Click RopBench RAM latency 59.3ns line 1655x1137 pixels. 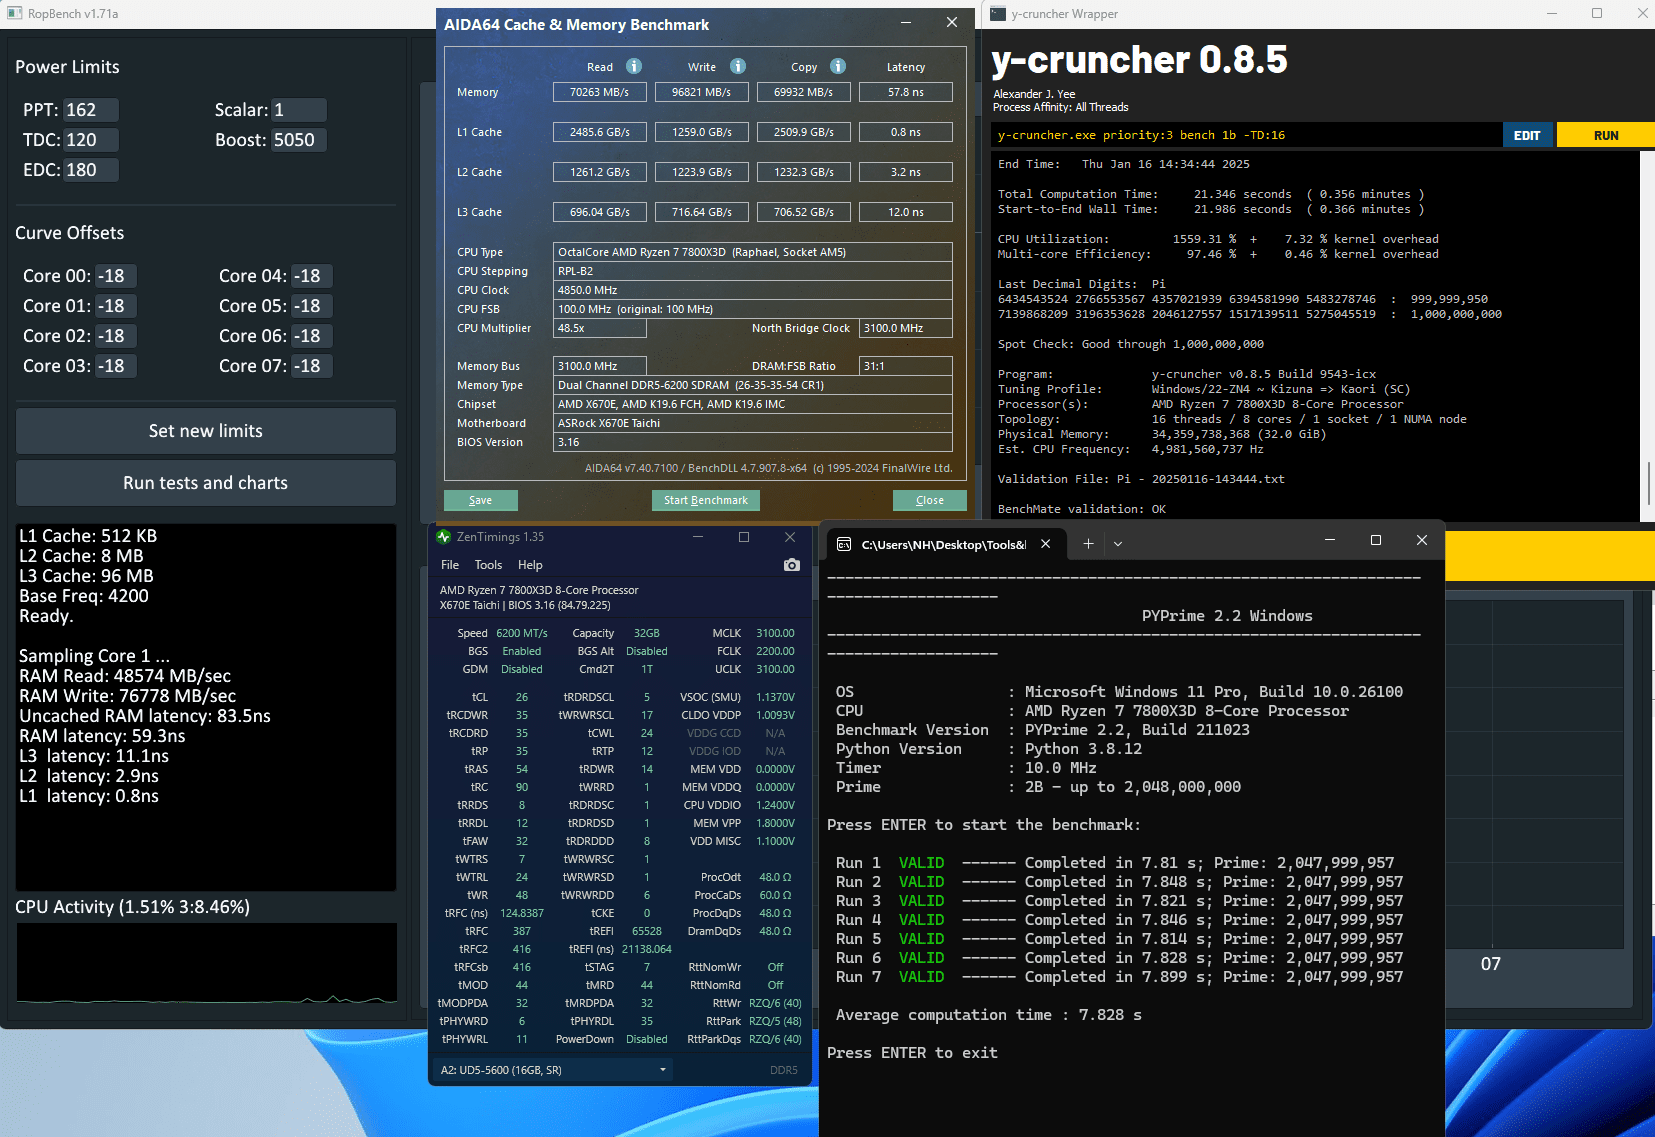pos(103,736)
